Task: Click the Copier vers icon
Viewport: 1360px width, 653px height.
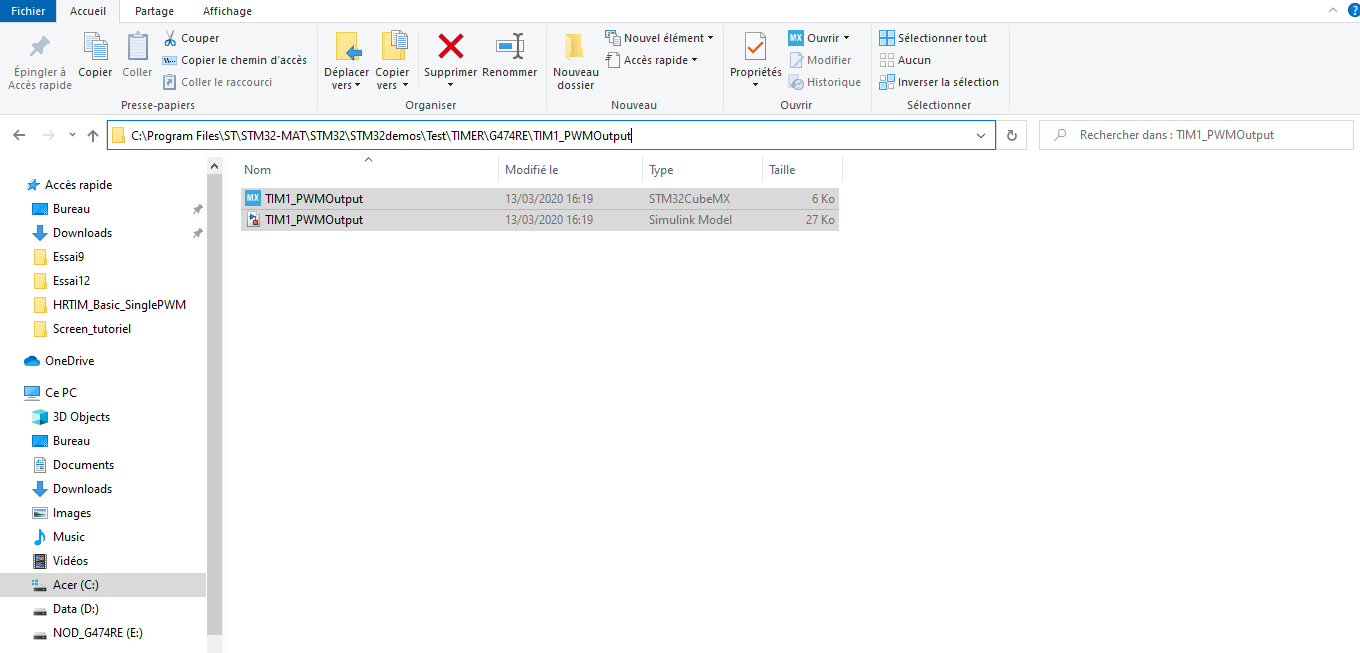Action: pos(393,47)
